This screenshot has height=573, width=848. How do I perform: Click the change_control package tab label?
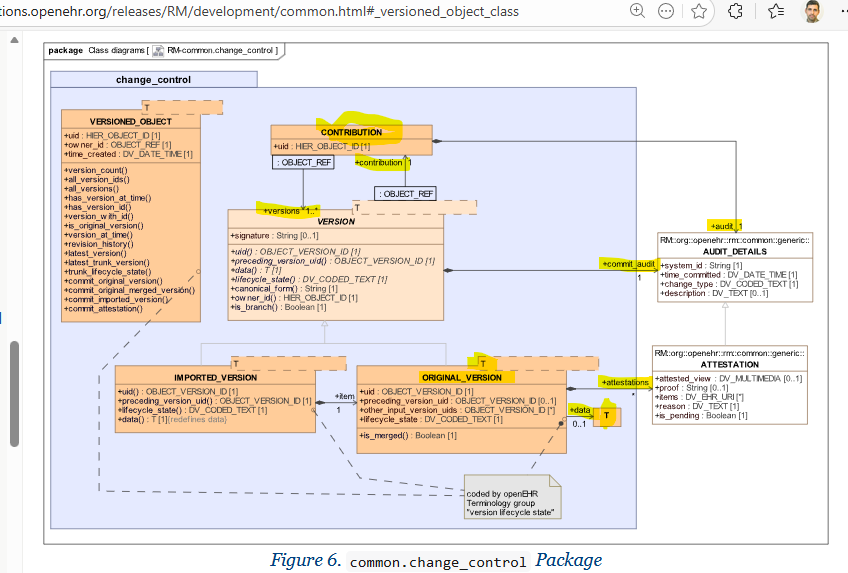point(153,80)
